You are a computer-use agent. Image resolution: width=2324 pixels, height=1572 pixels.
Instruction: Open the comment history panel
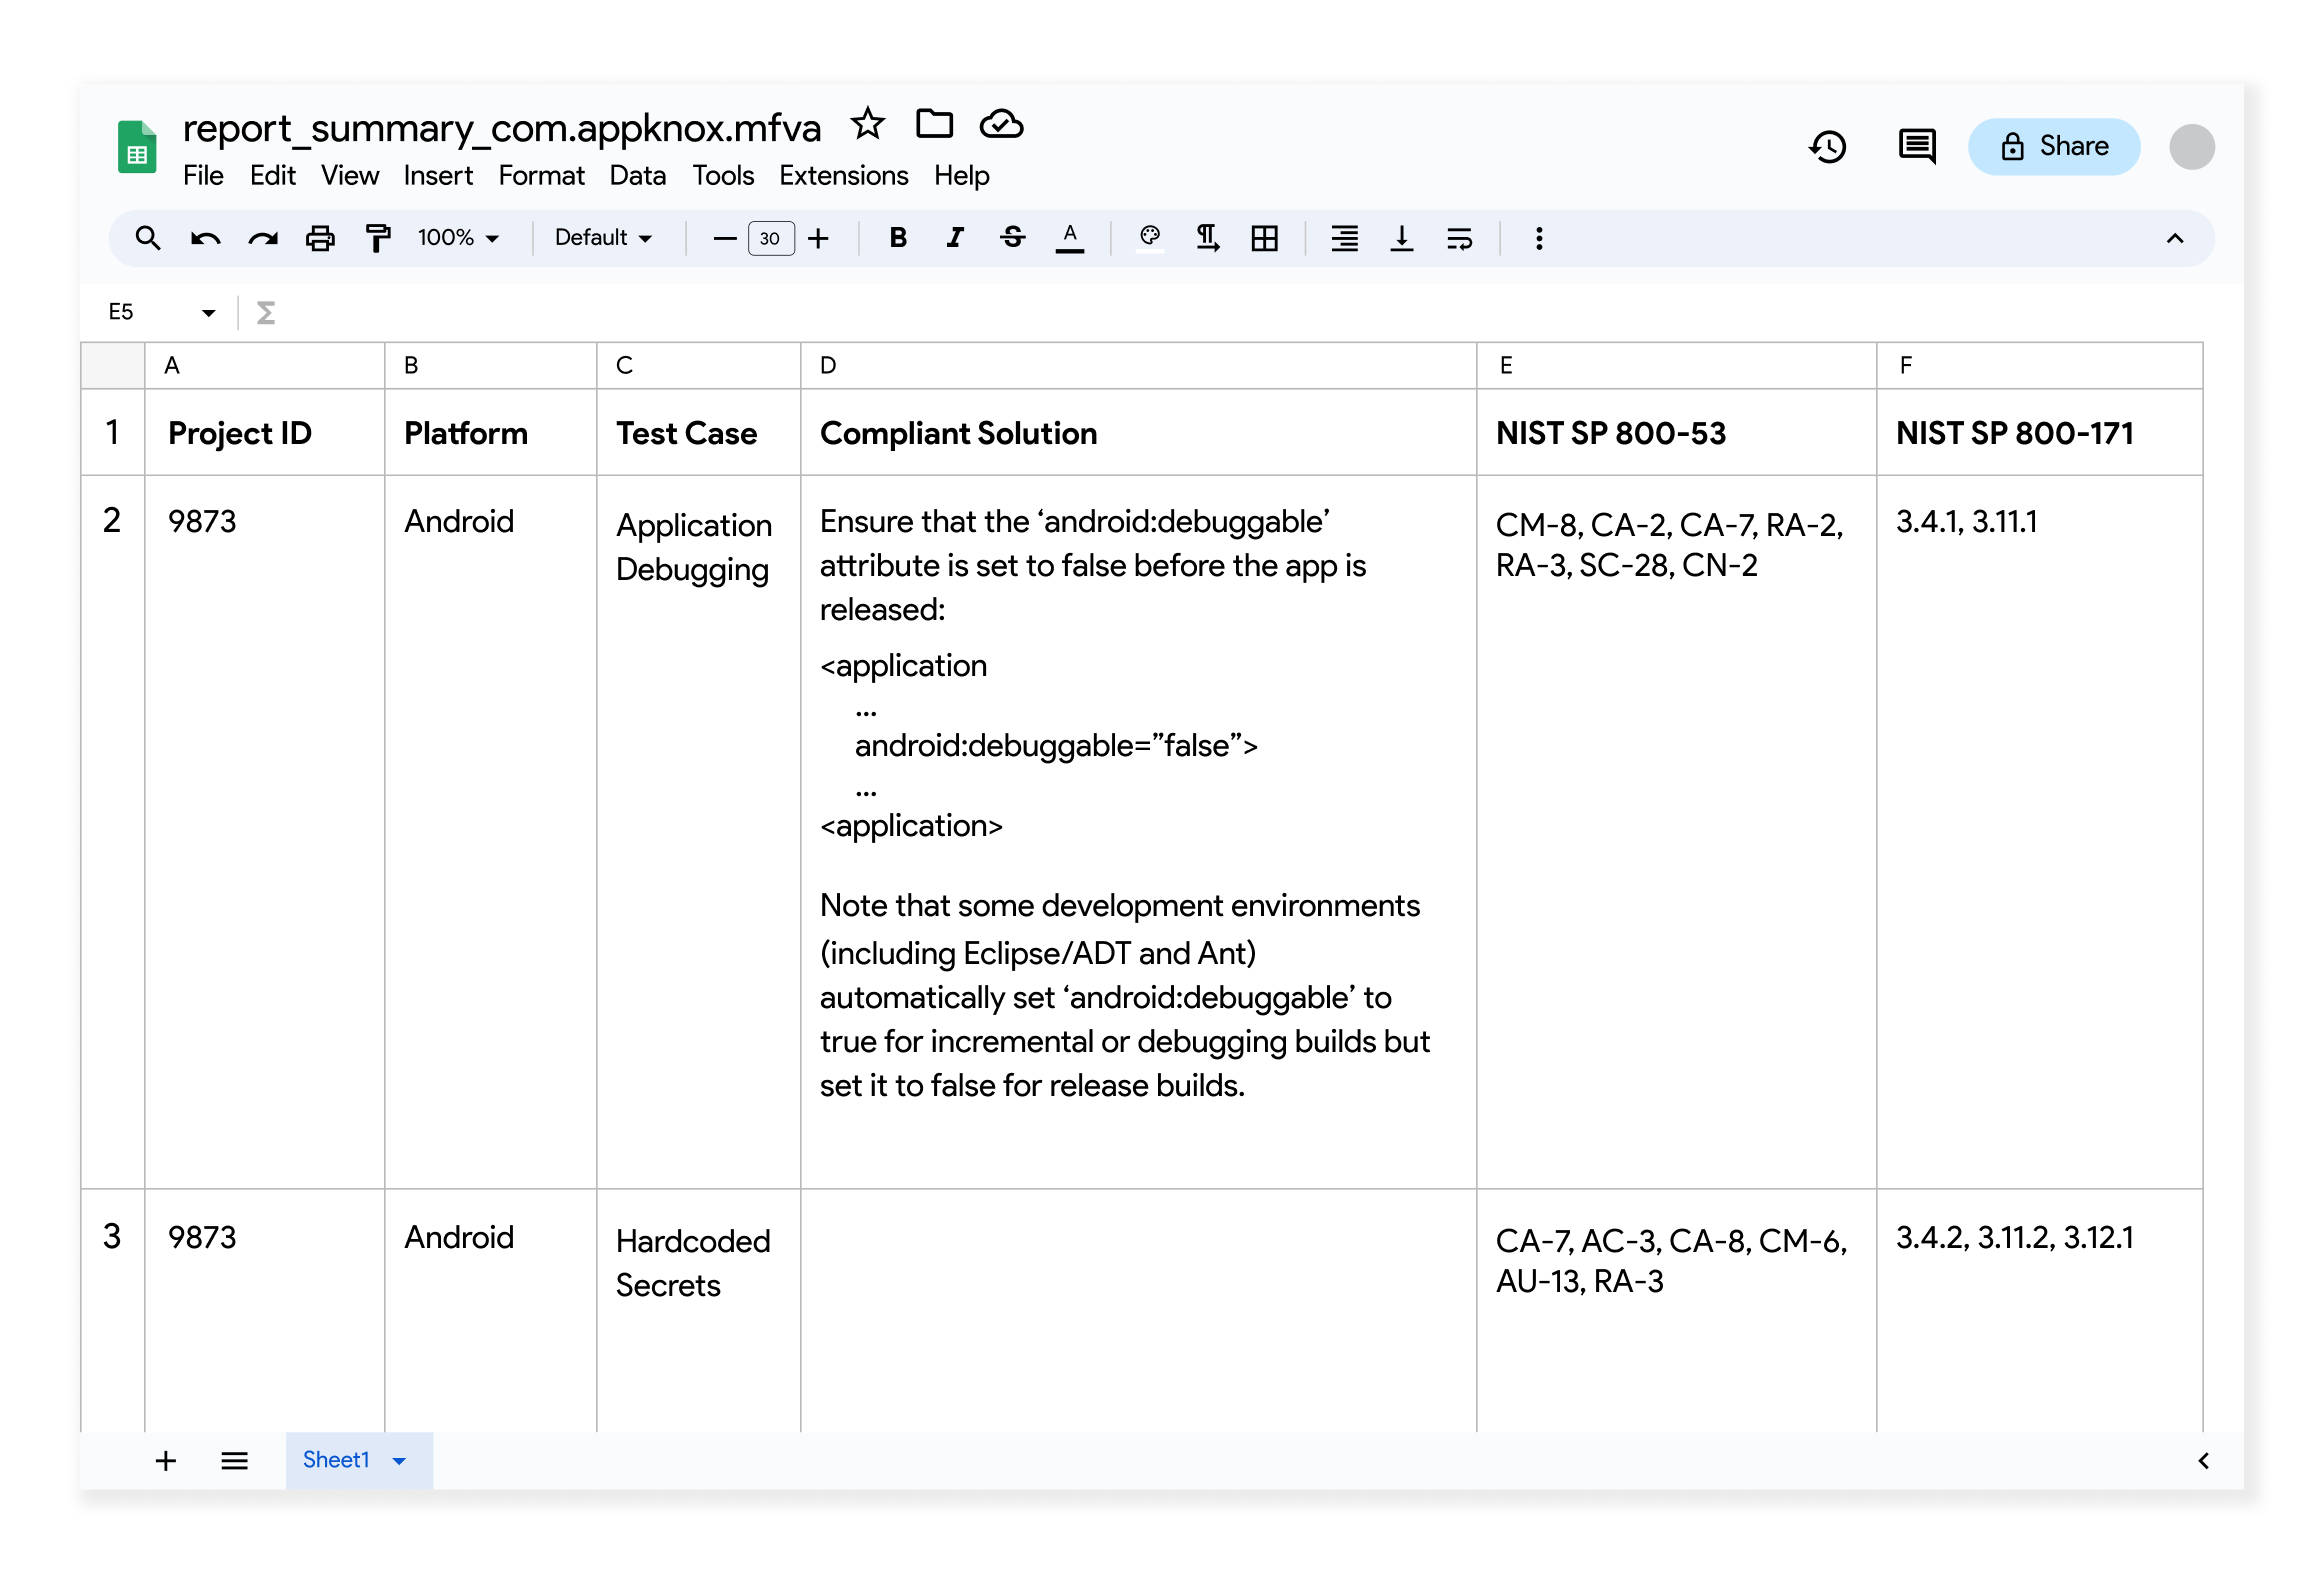pyautogui.click(x=1916, y=146)
